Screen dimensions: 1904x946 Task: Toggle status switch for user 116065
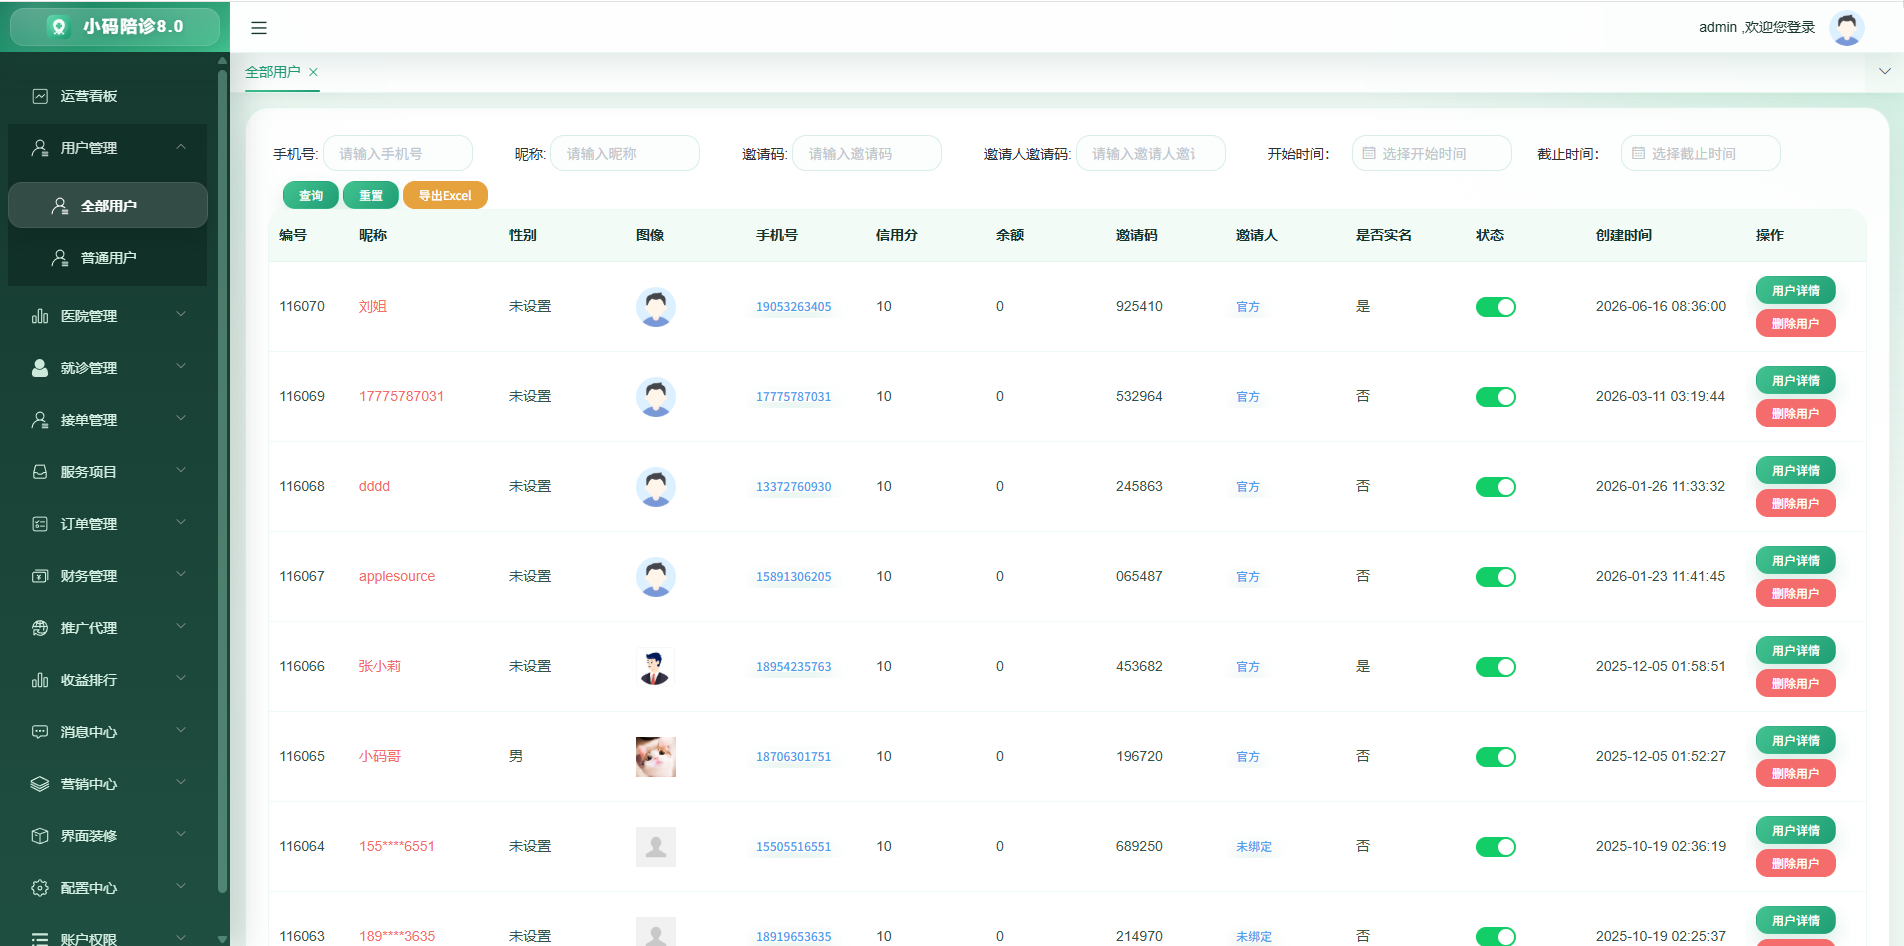coord(1496,757)
